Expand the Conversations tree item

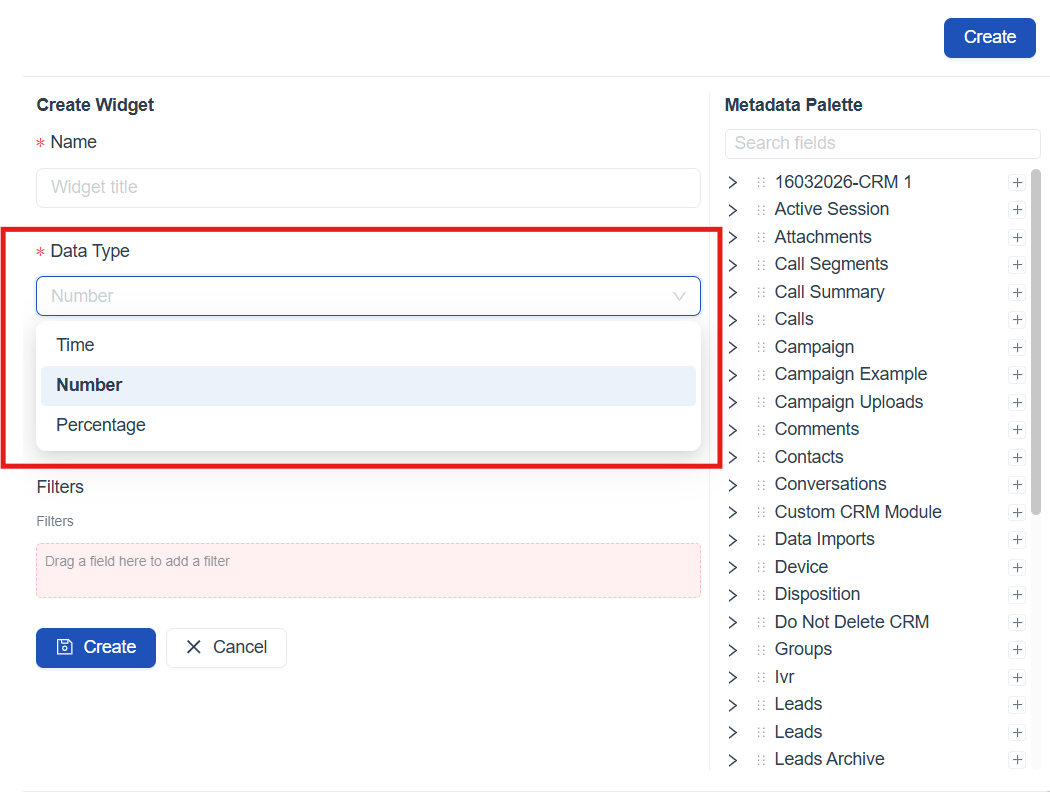(732, 485)
